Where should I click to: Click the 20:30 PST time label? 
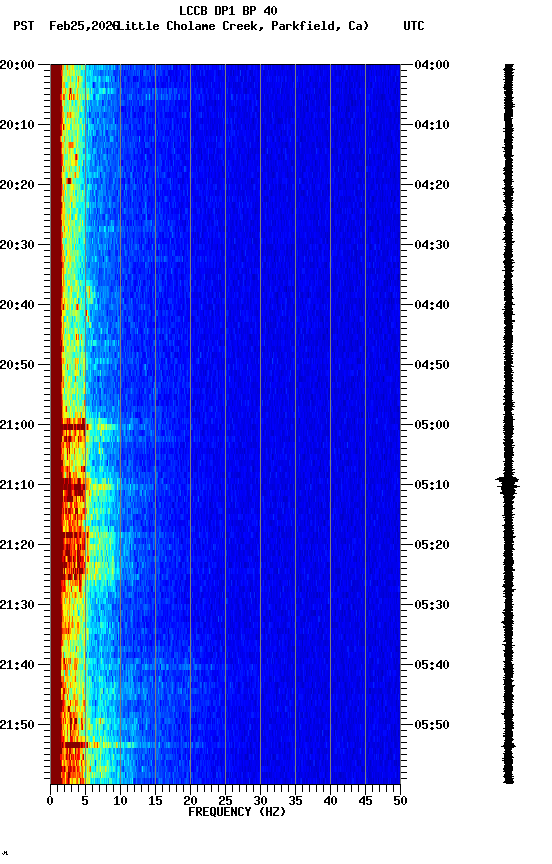[17, 245]
